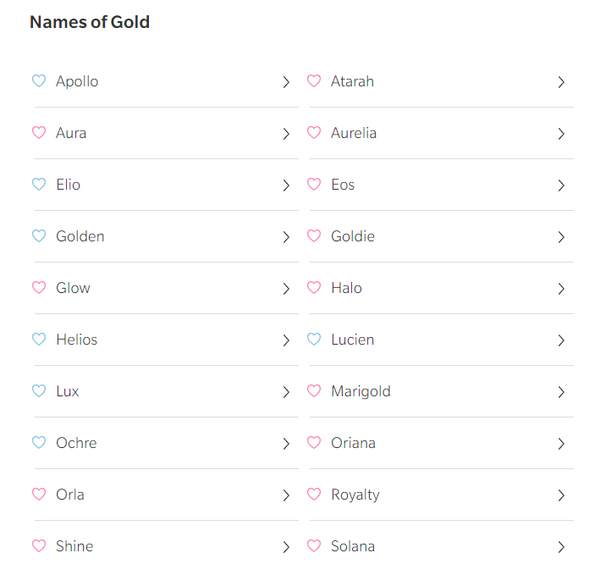Click the arrow at the Ochre row

(286, 444)
